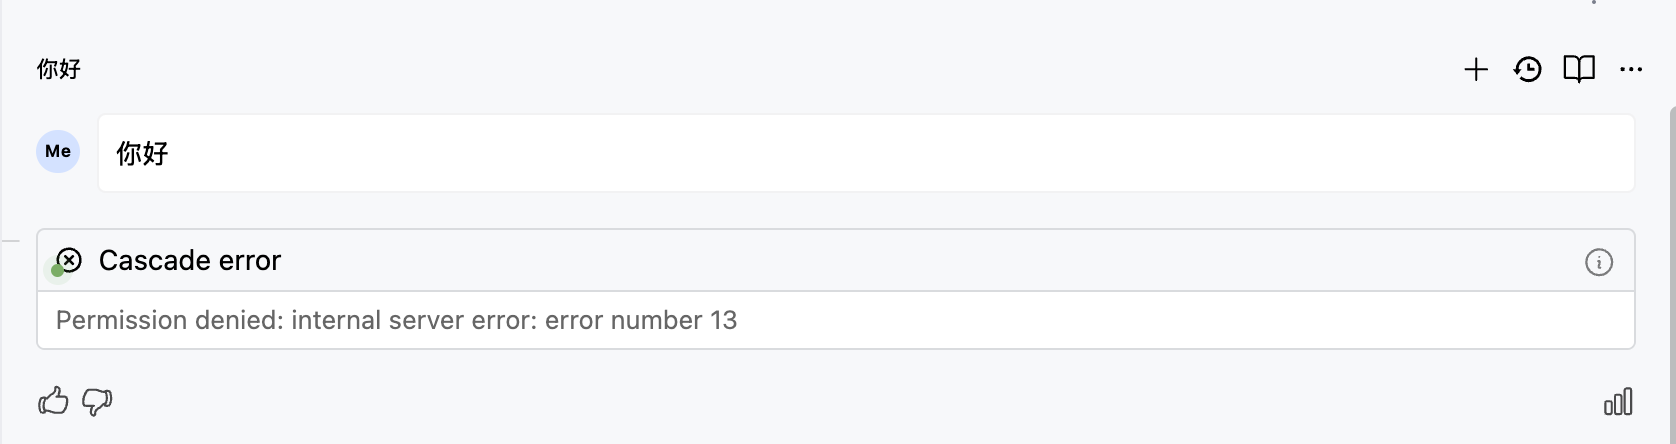Give the response a thumbs up

pos(53,401)
